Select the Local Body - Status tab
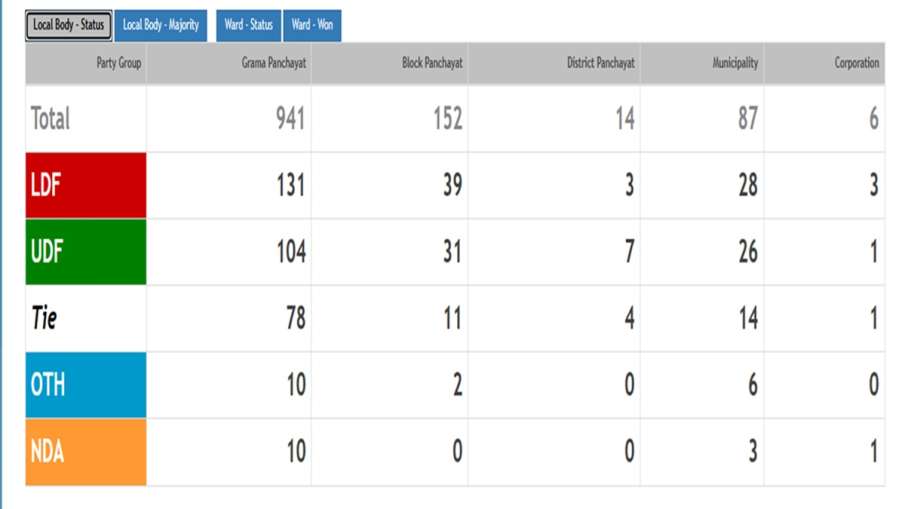The width and height of the screenshot is (905, 509). 68,25
